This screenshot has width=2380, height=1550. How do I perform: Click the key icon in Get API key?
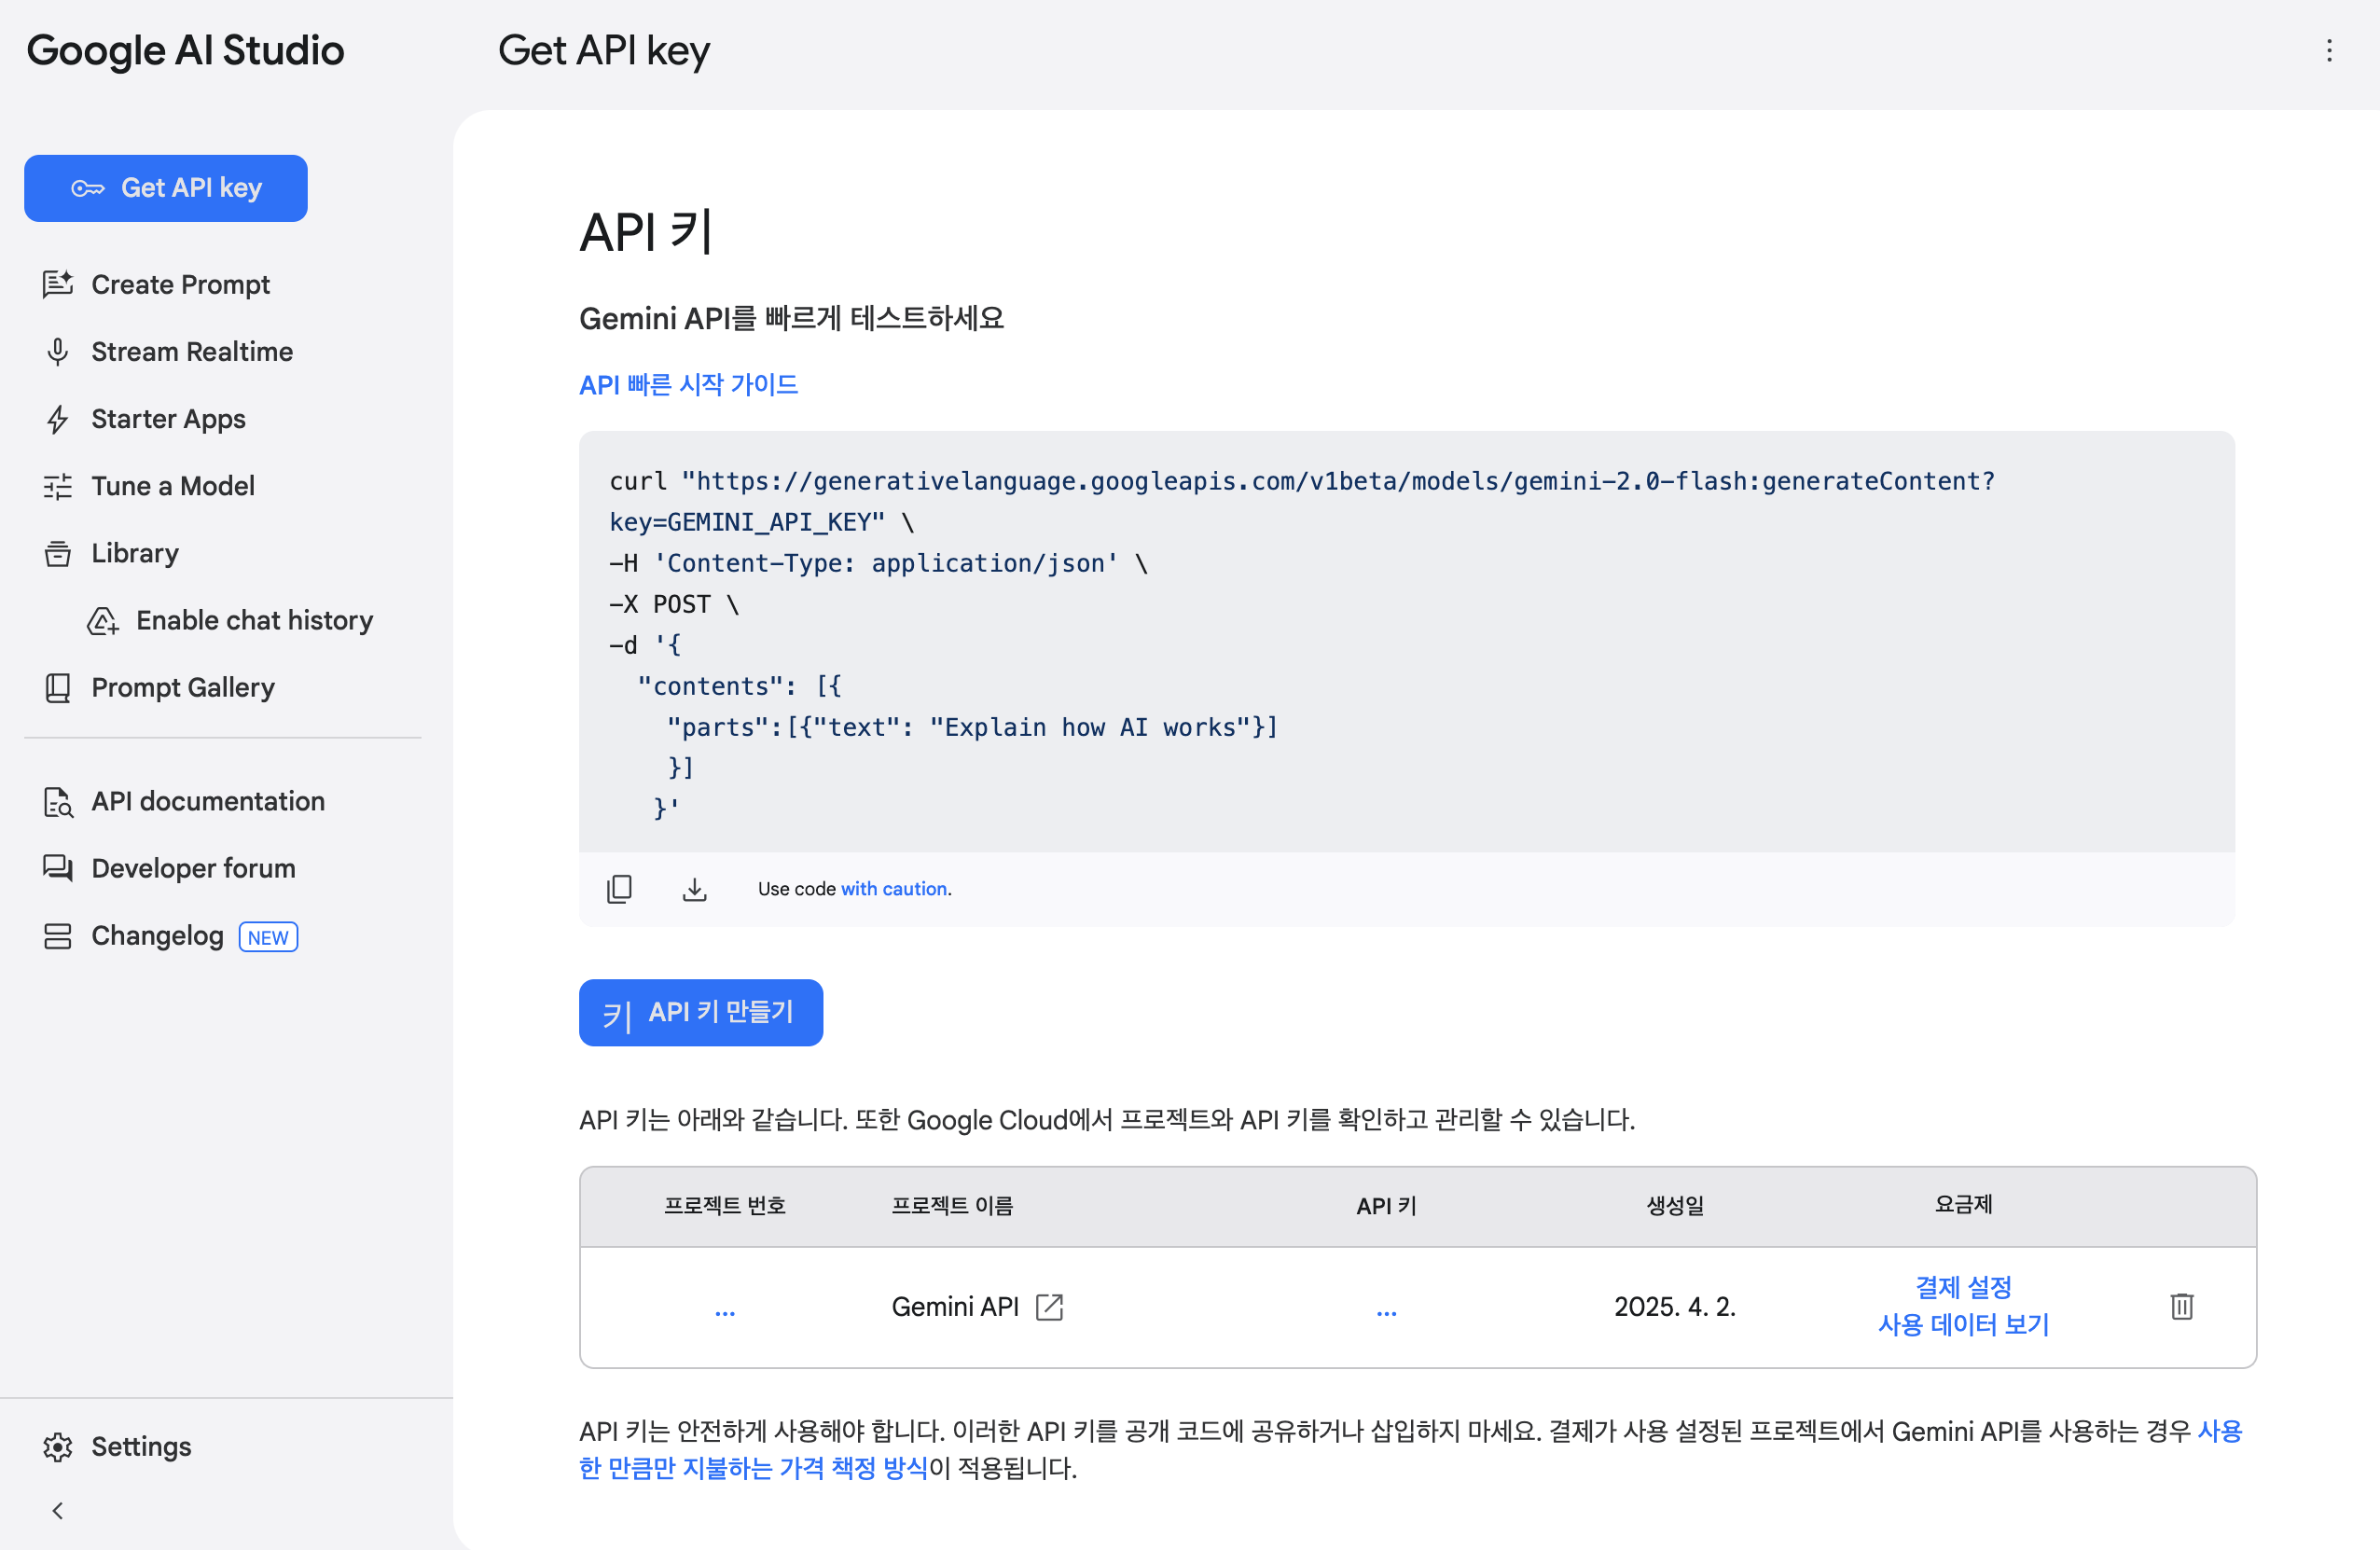(x=88, y=188)
